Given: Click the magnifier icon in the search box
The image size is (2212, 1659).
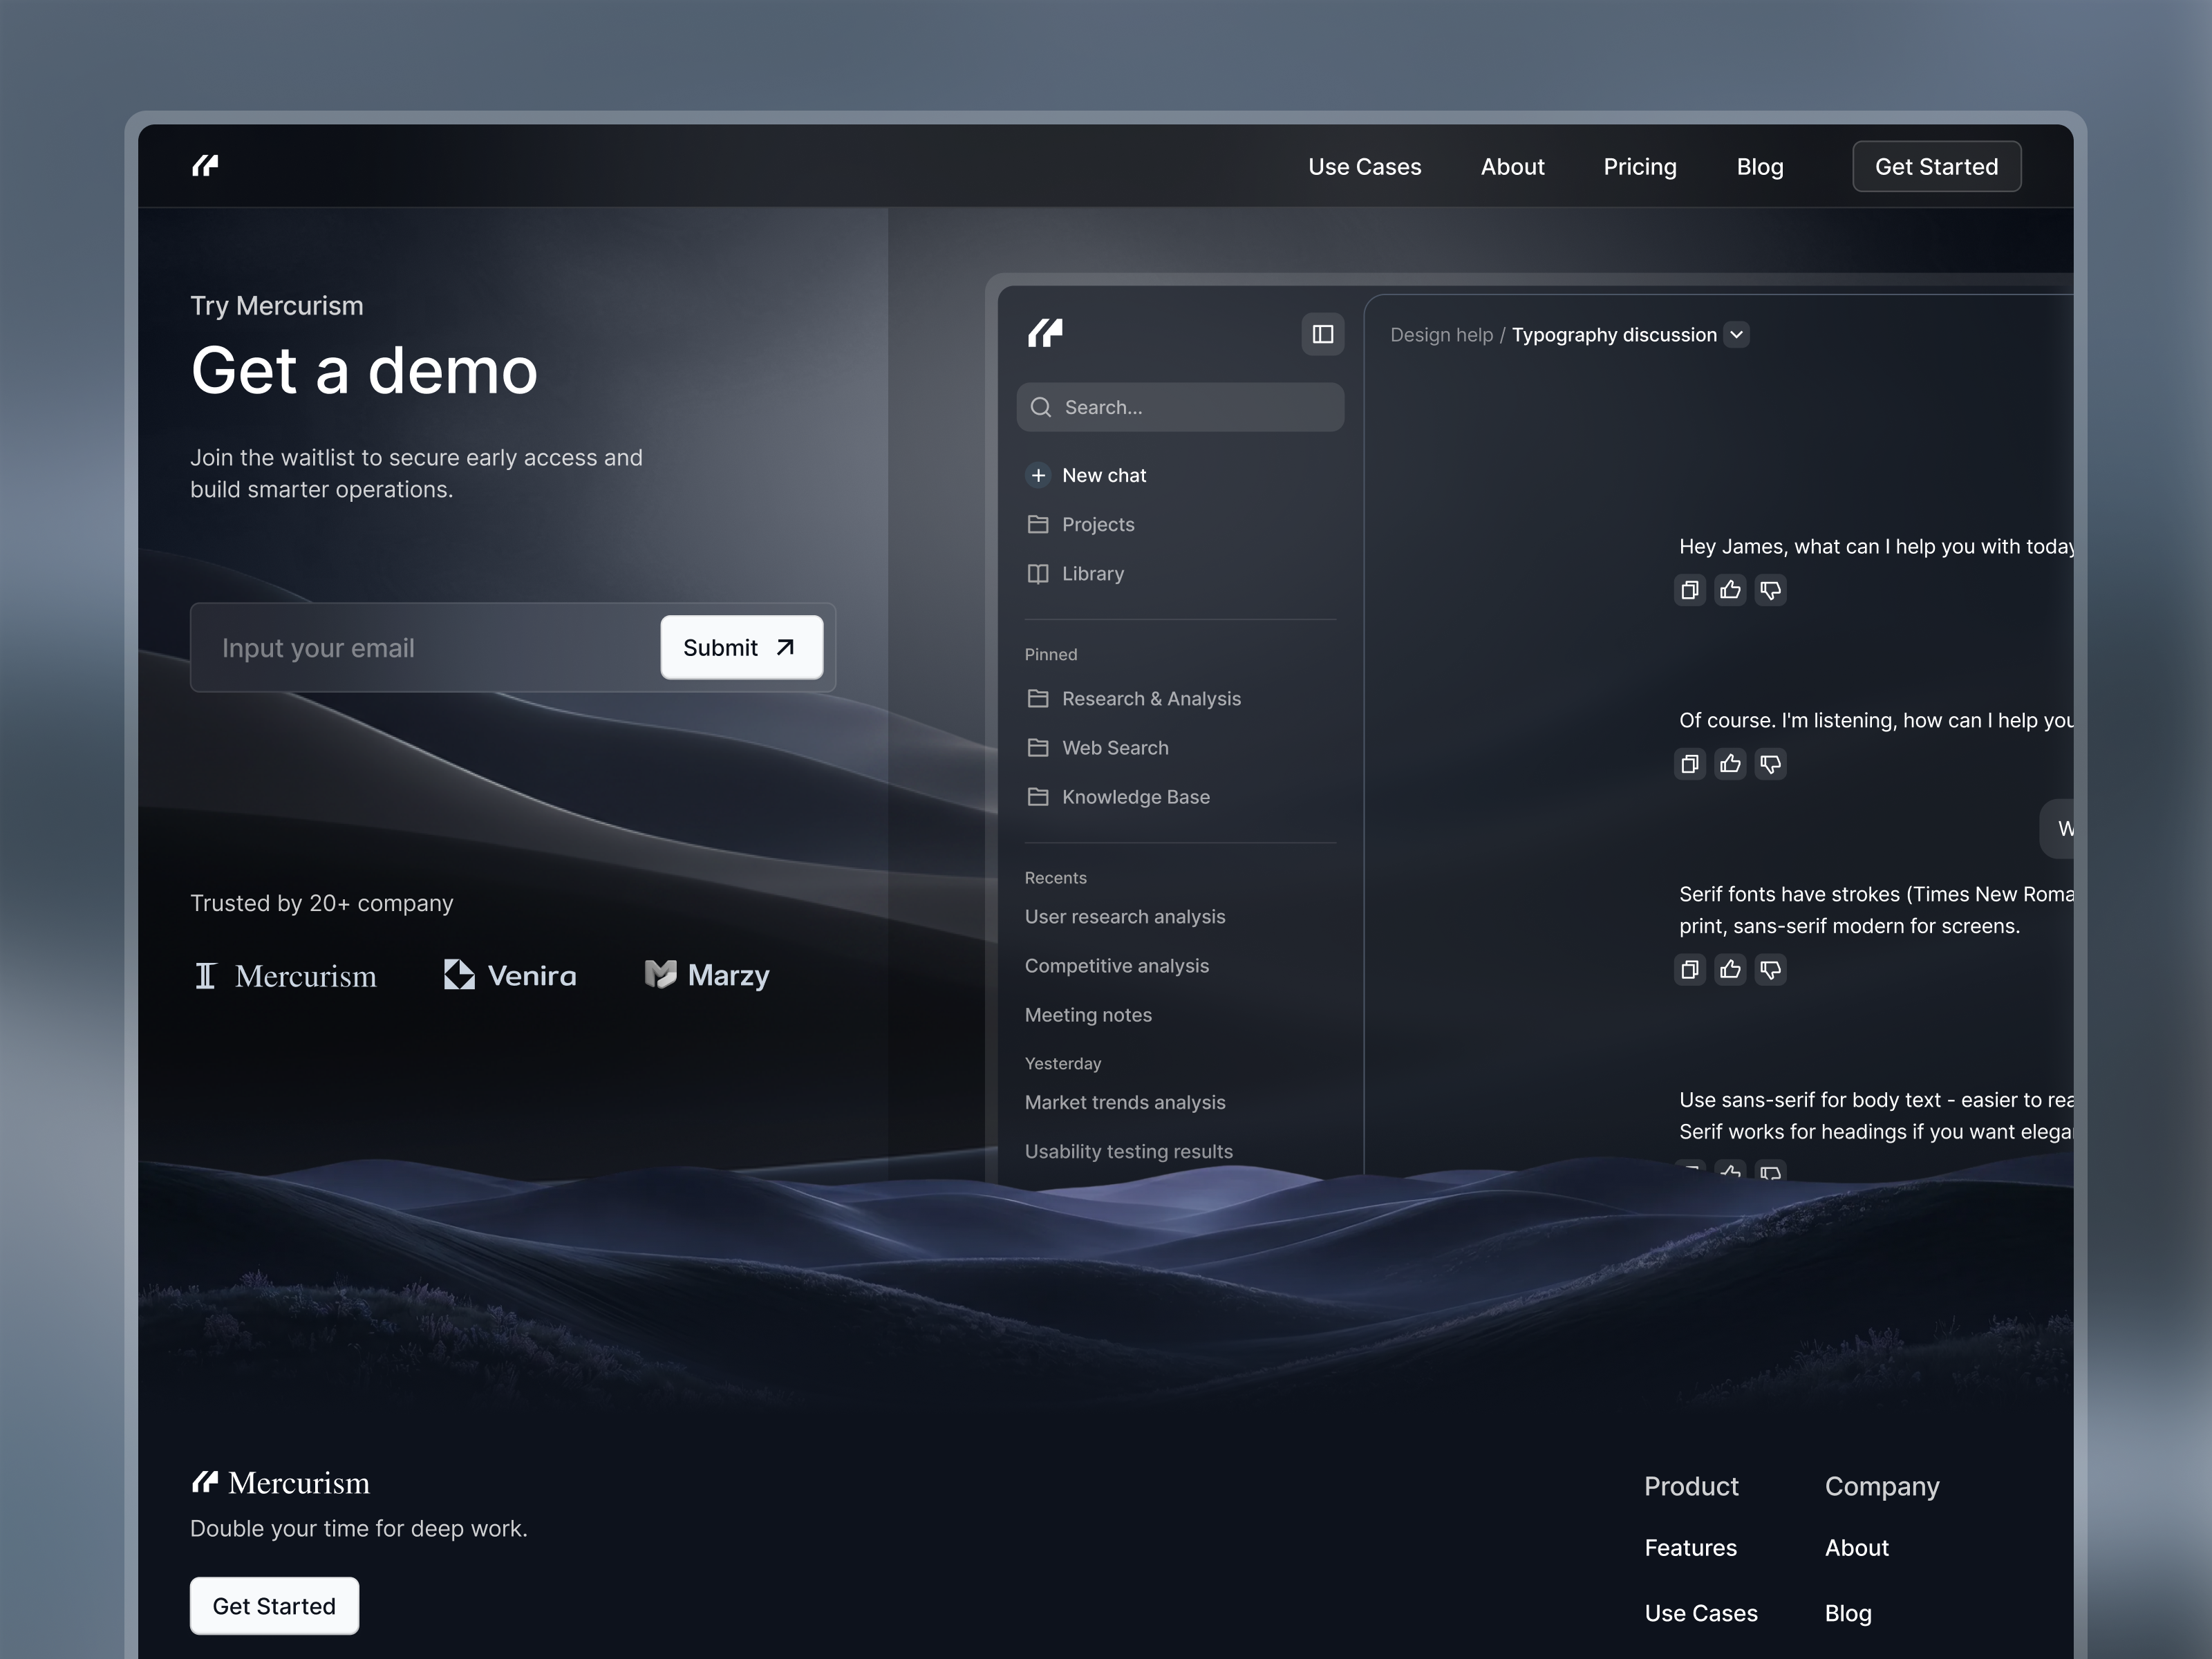Looking at the screenshot, I should pyautogui.click(x=1041, y=407).
